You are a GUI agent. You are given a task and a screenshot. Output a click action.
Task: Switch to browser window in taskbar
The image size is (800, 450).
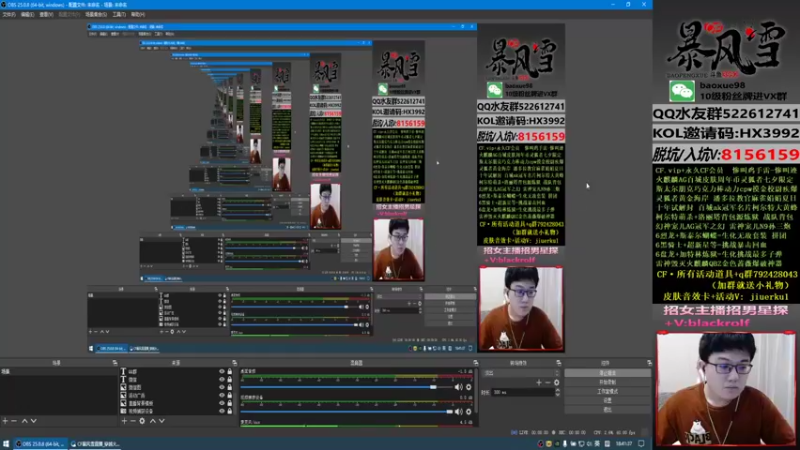(95, 444)
